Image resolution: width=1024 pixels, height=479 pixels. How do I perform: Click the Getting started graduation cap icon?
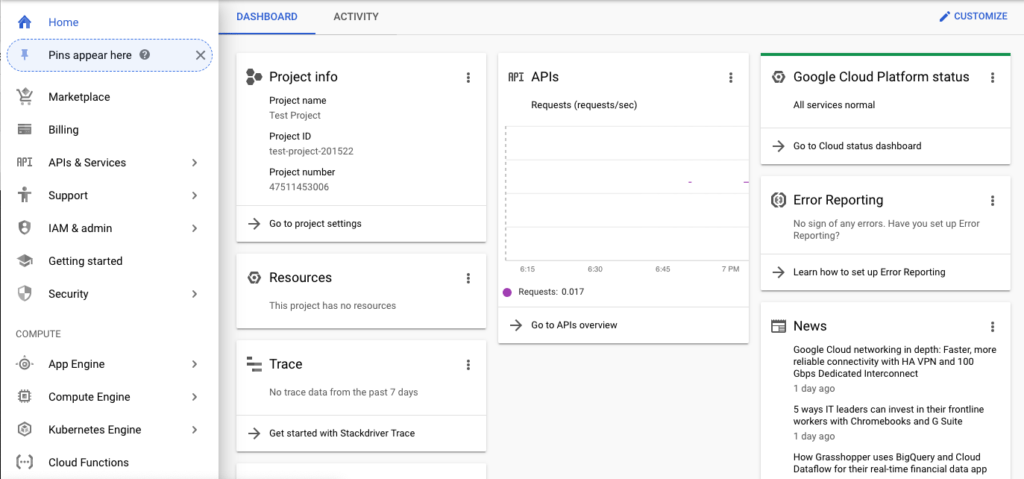pos(25,261)
